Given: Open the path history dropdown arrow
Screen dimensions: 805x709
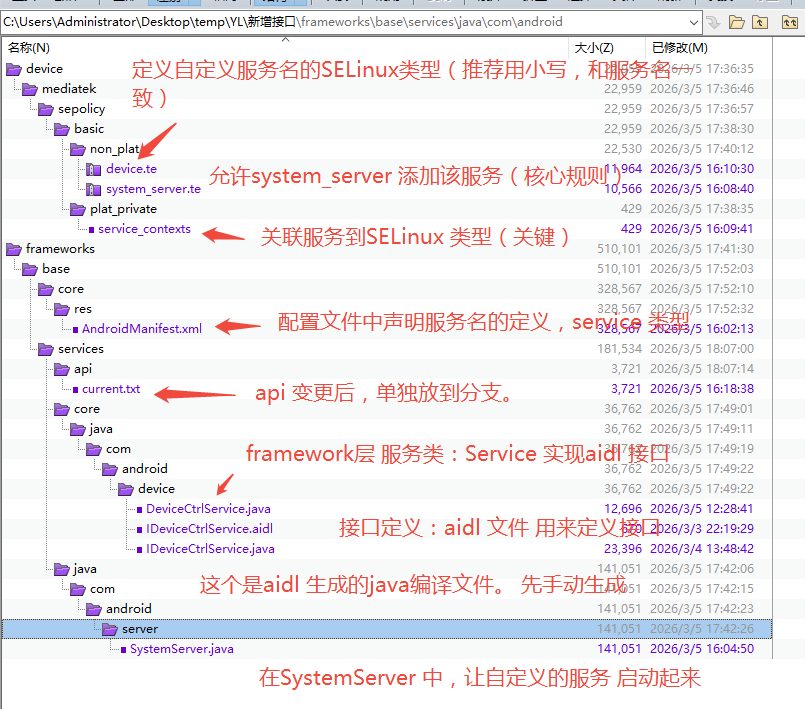Looking at the screenshot, I should click(694, 23).
